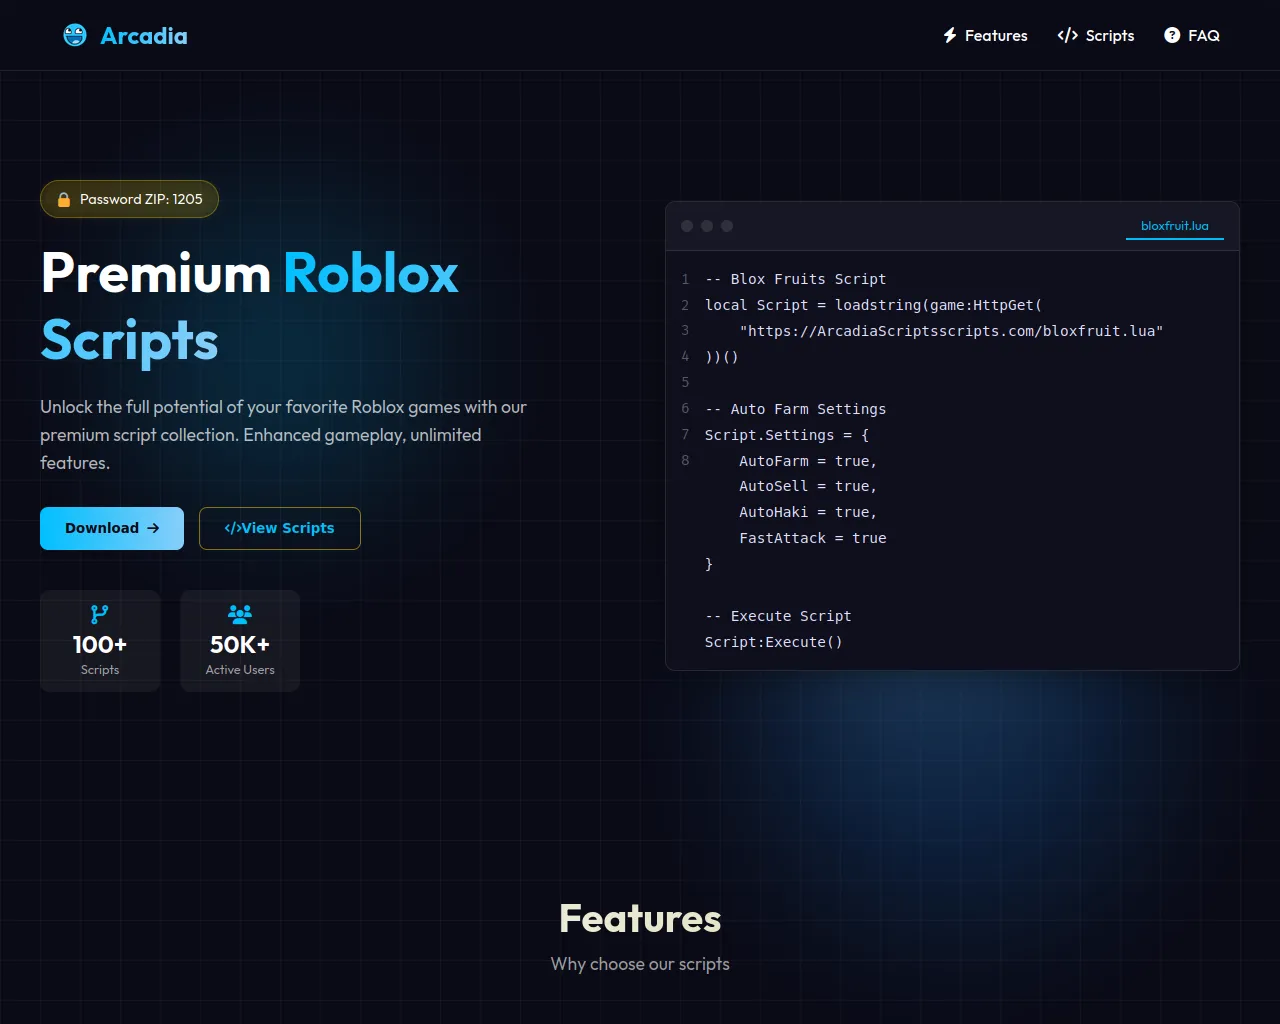Select the Password ZIP: 1205 text
Viewport: 1280px width, 1024px height.
tap(141, 199)
